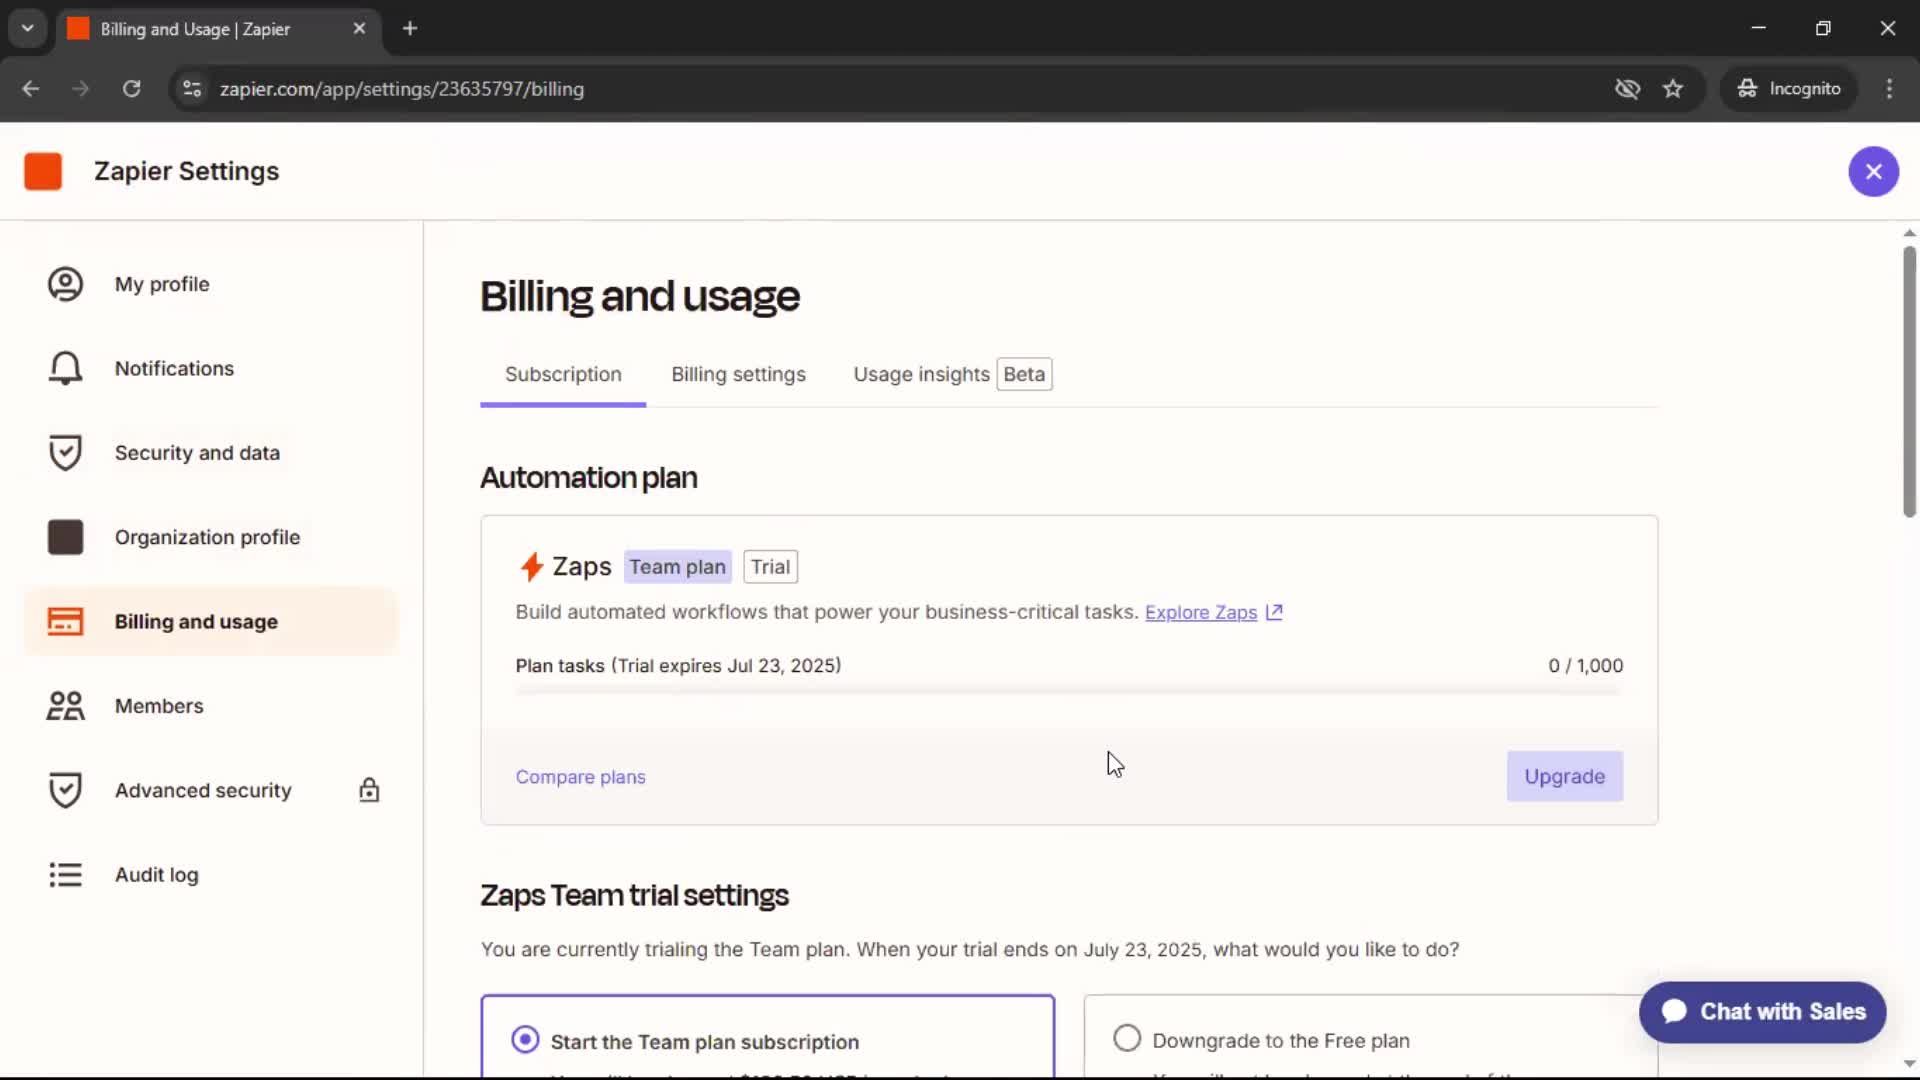The height and width of the screenshot is (1080, 1920).
Task: Click the external link icon after Explore Zaps
Action: point(1274,612)
